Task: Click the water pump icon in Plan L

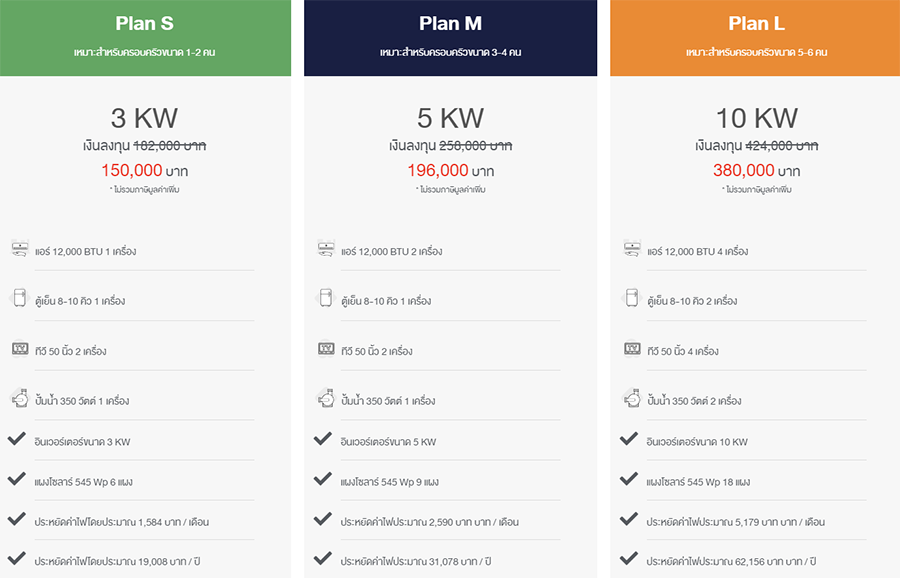Action: point(632,399)
